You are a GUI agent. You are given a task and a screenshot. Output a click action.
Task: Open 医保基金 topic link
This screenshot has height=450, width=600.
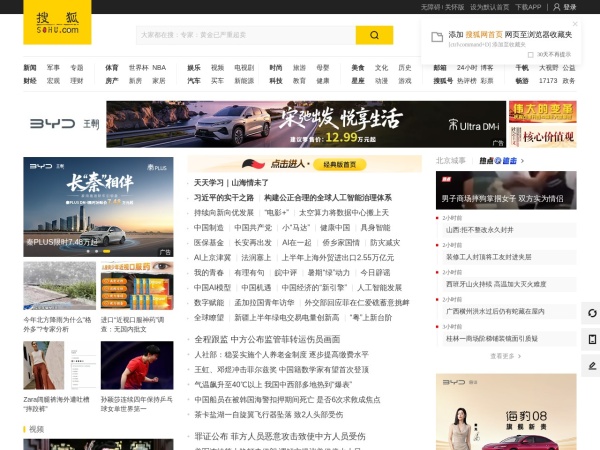209,243
